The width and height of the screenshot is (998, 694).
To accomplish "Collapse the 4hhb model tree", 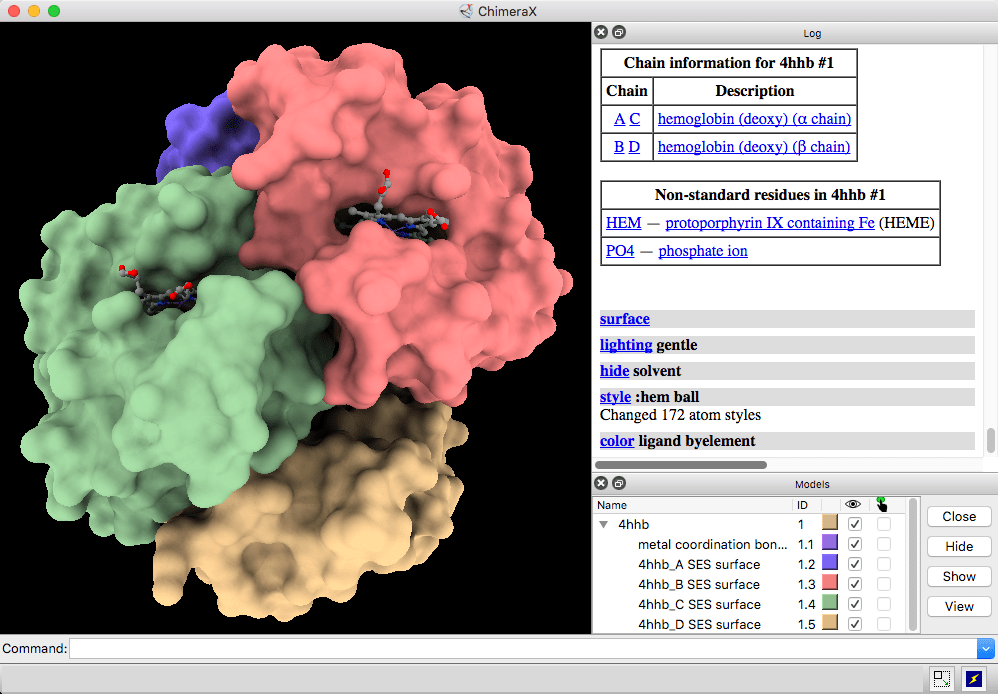I will [x=603, y=525].
